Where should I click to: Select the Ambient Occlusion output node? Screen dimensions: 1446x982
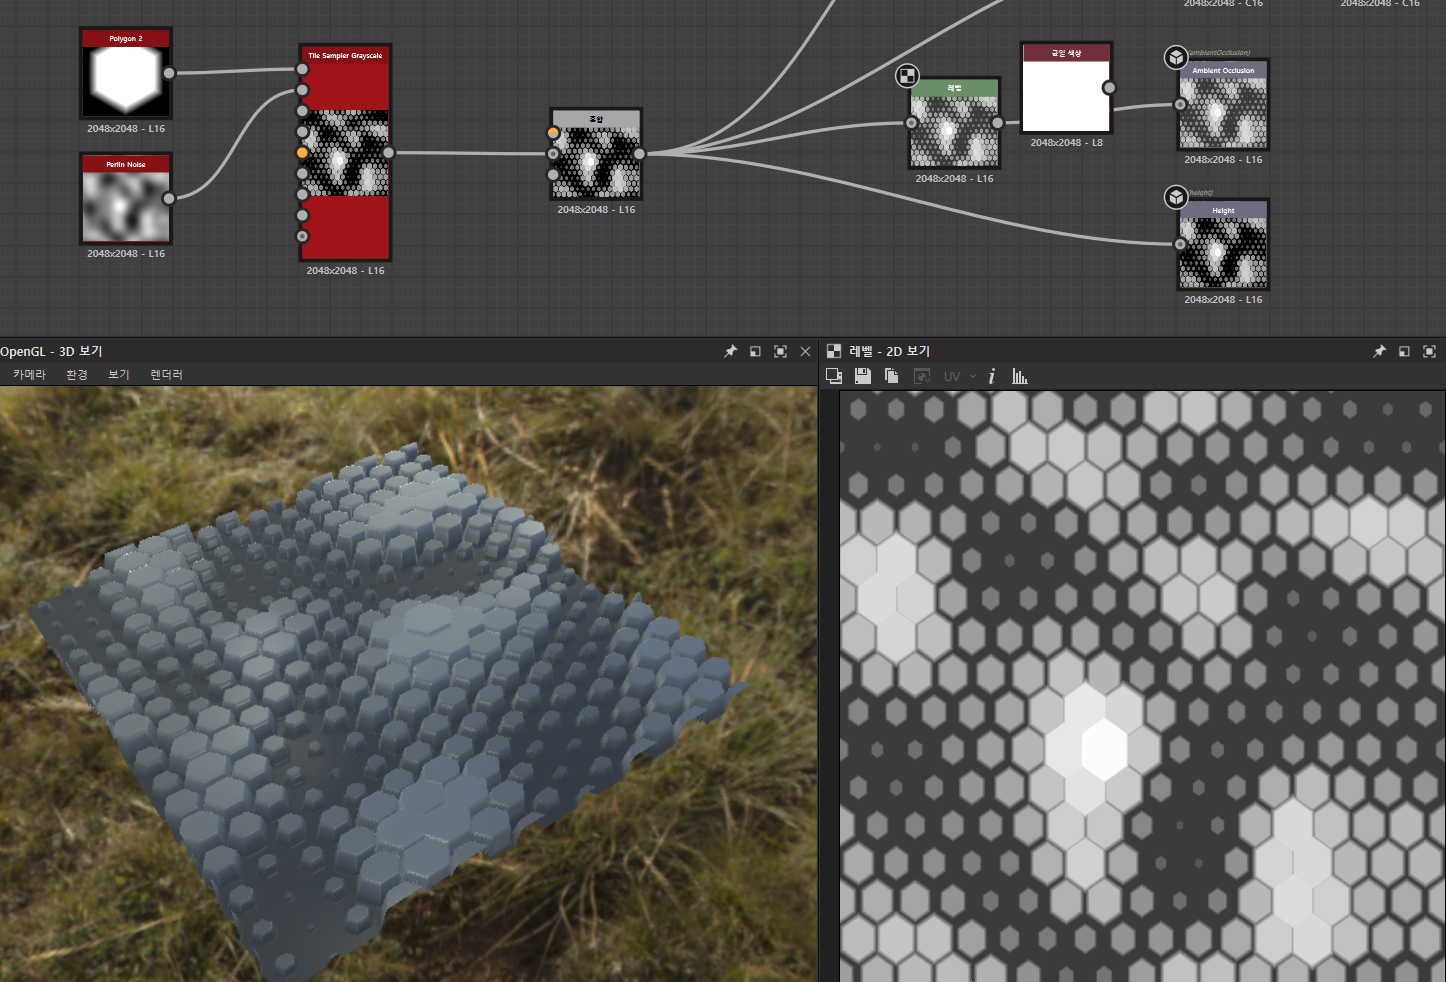coord(1223,105)
